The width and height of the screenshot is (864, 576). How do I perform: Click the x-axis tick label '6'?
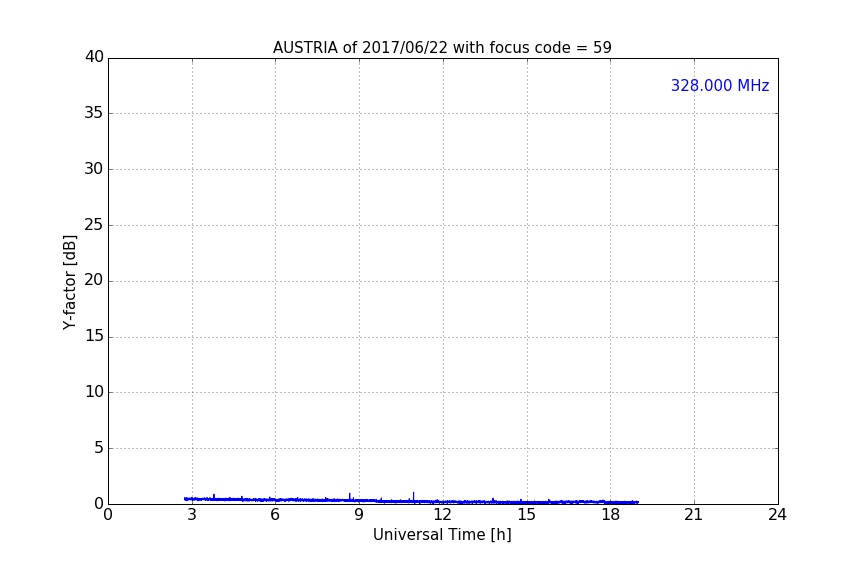[275, 515]
